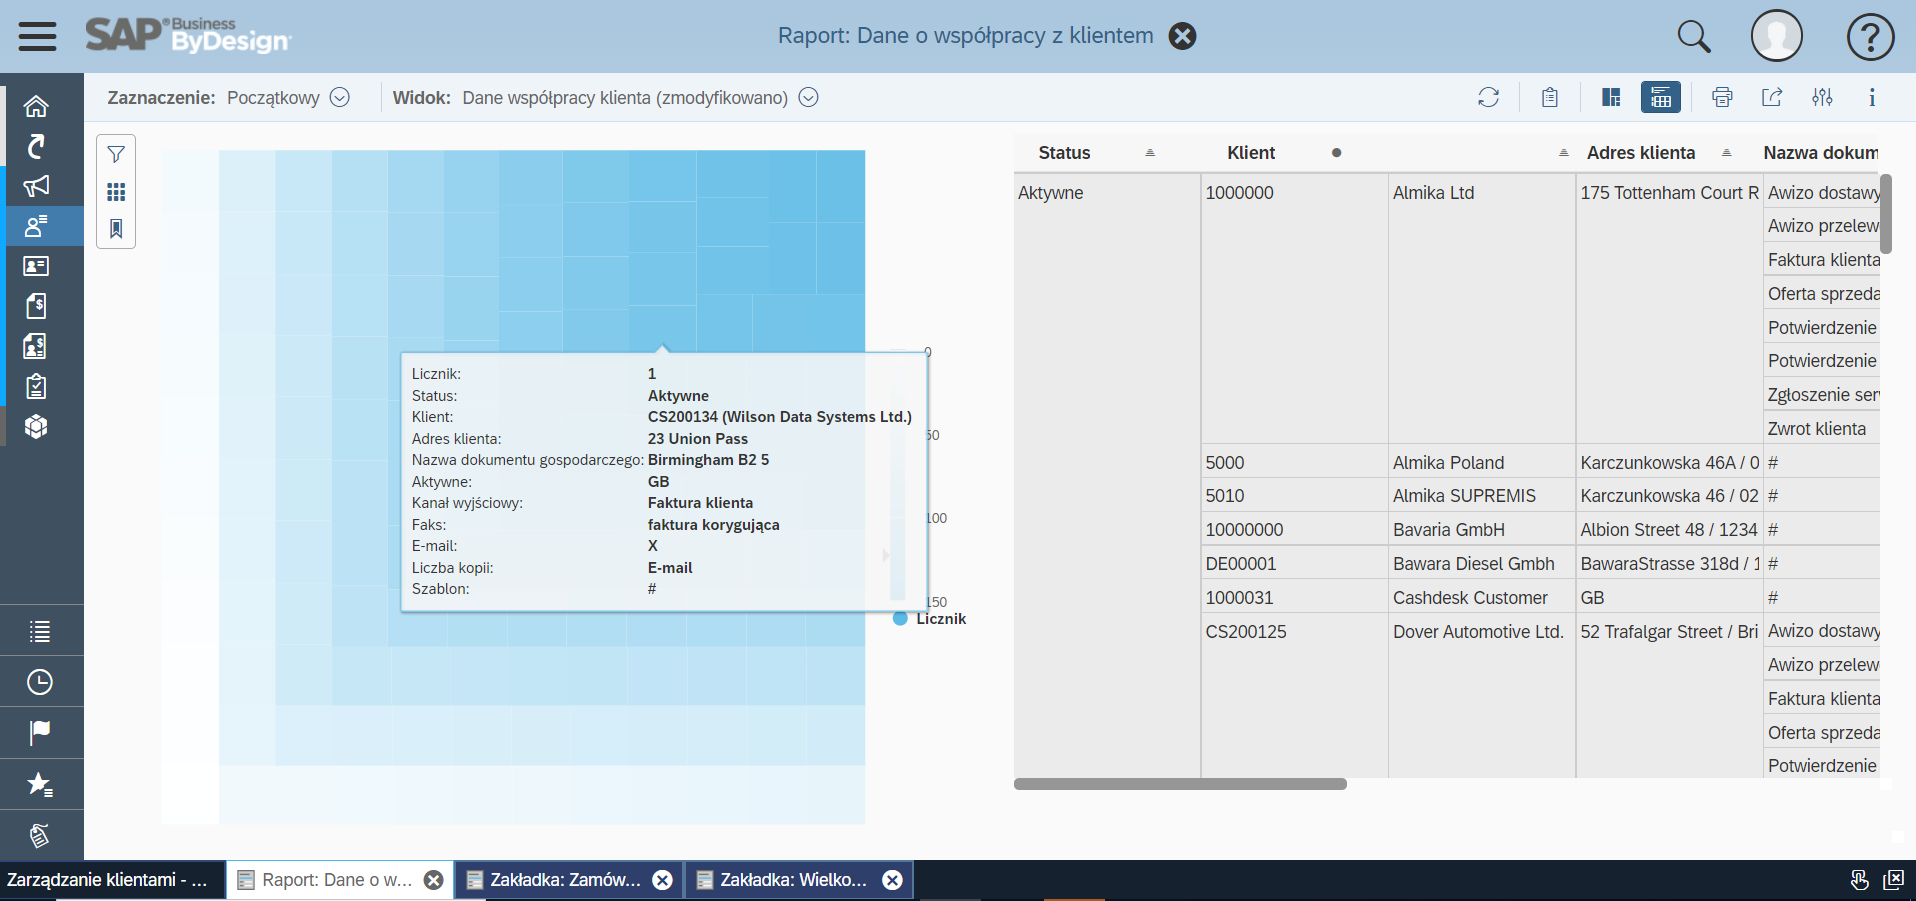1916x901 pixels.
Task: Click the Nazwa dokum column header
Action: (x=1820, y=153)
